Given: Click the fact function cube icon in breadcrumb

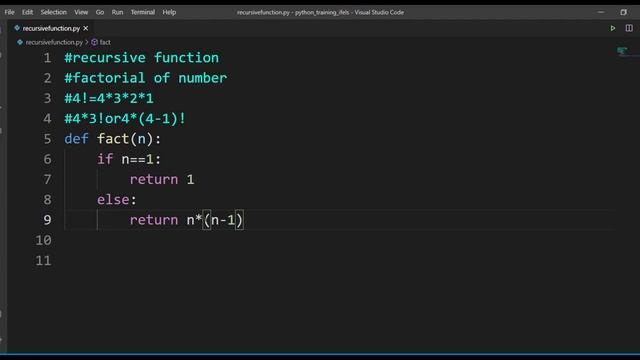Looking at the screenshot, I should 95,42.
